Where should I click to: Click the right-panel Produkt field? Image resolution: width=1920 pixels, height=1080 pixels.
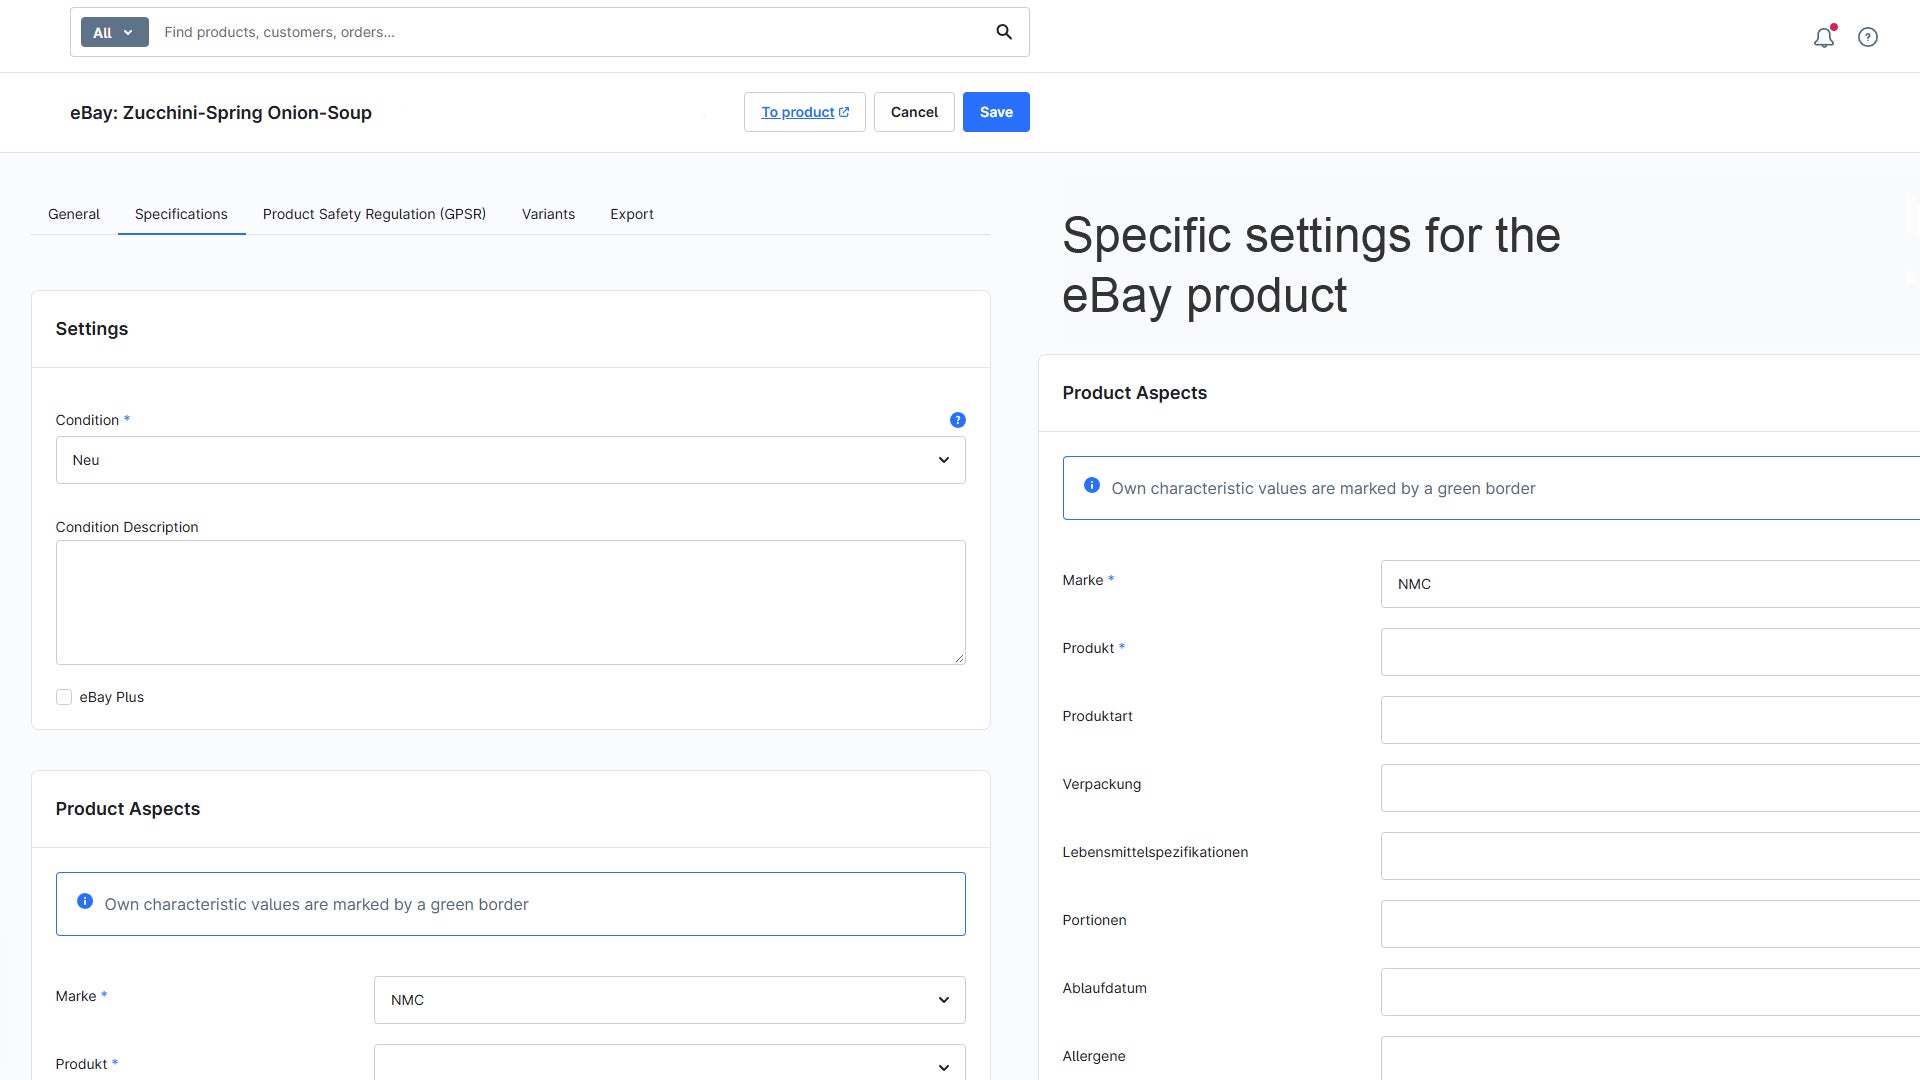(1650, 652)
